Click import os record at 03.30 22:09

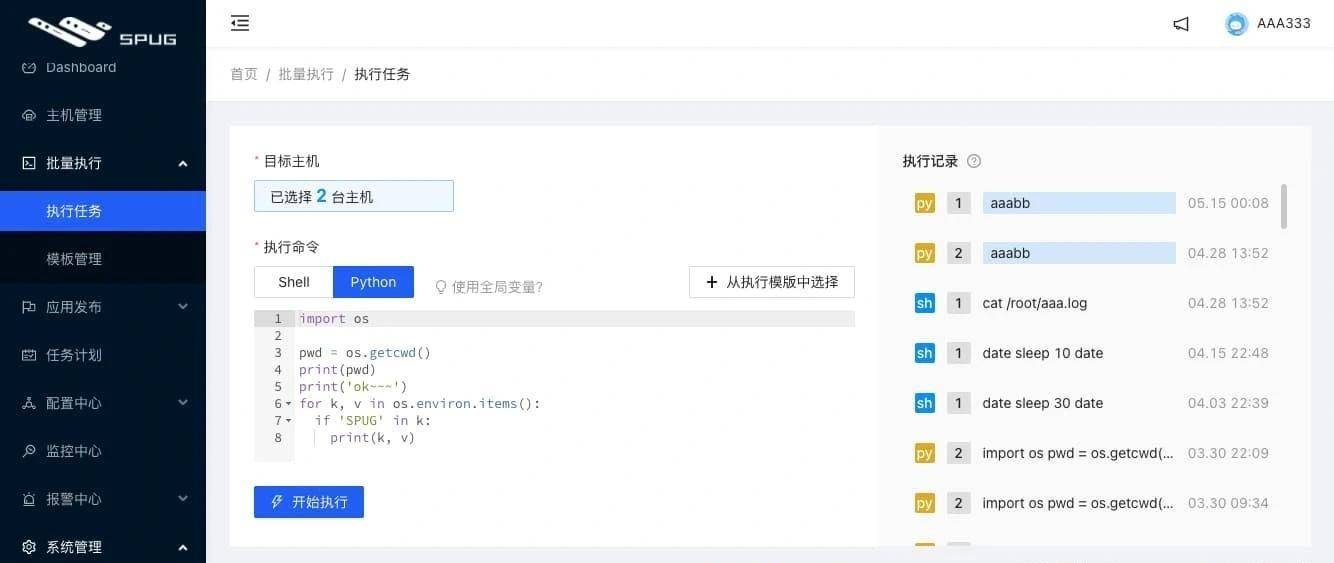[x=1078, y=453]
